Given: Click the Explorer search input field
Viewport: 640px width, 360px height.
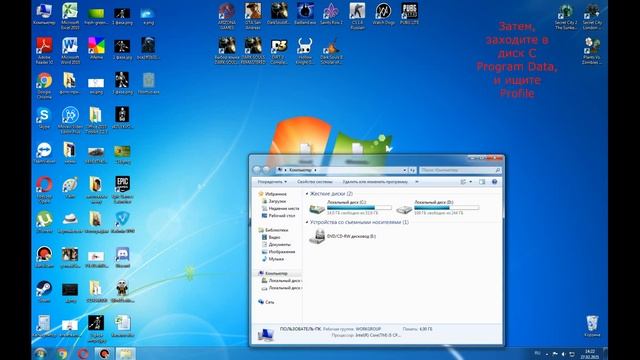Looking at the screenshot, I should (460, 170).
